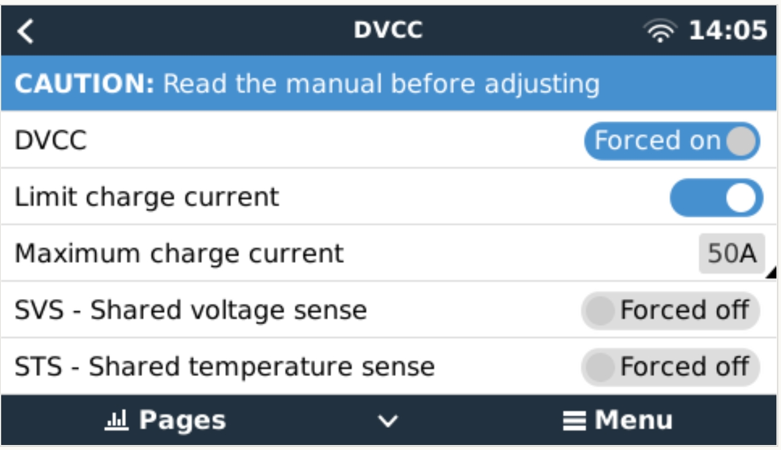
Task: Click the DVCC page title
Action: (389, 30)
